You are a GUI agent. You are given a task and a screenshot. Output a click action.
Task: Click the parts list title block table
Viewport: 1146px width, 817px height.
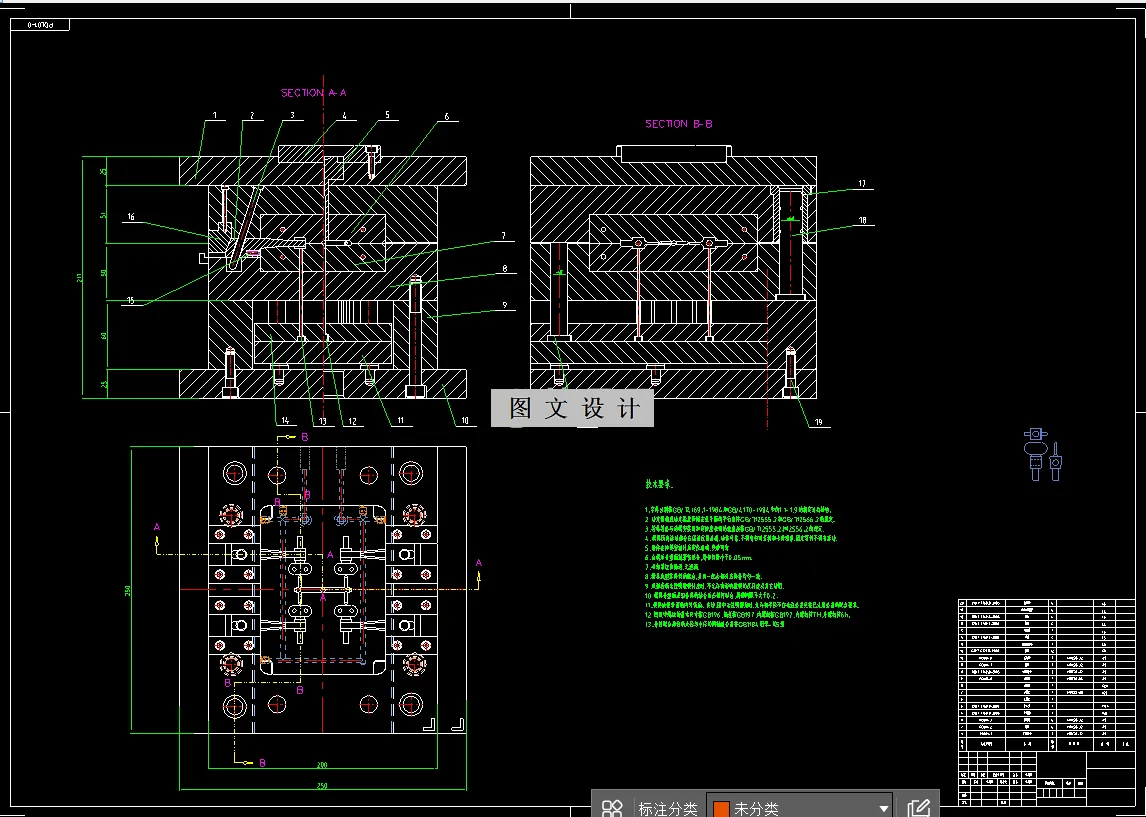pyautogui.click(x=1047, y=701)
